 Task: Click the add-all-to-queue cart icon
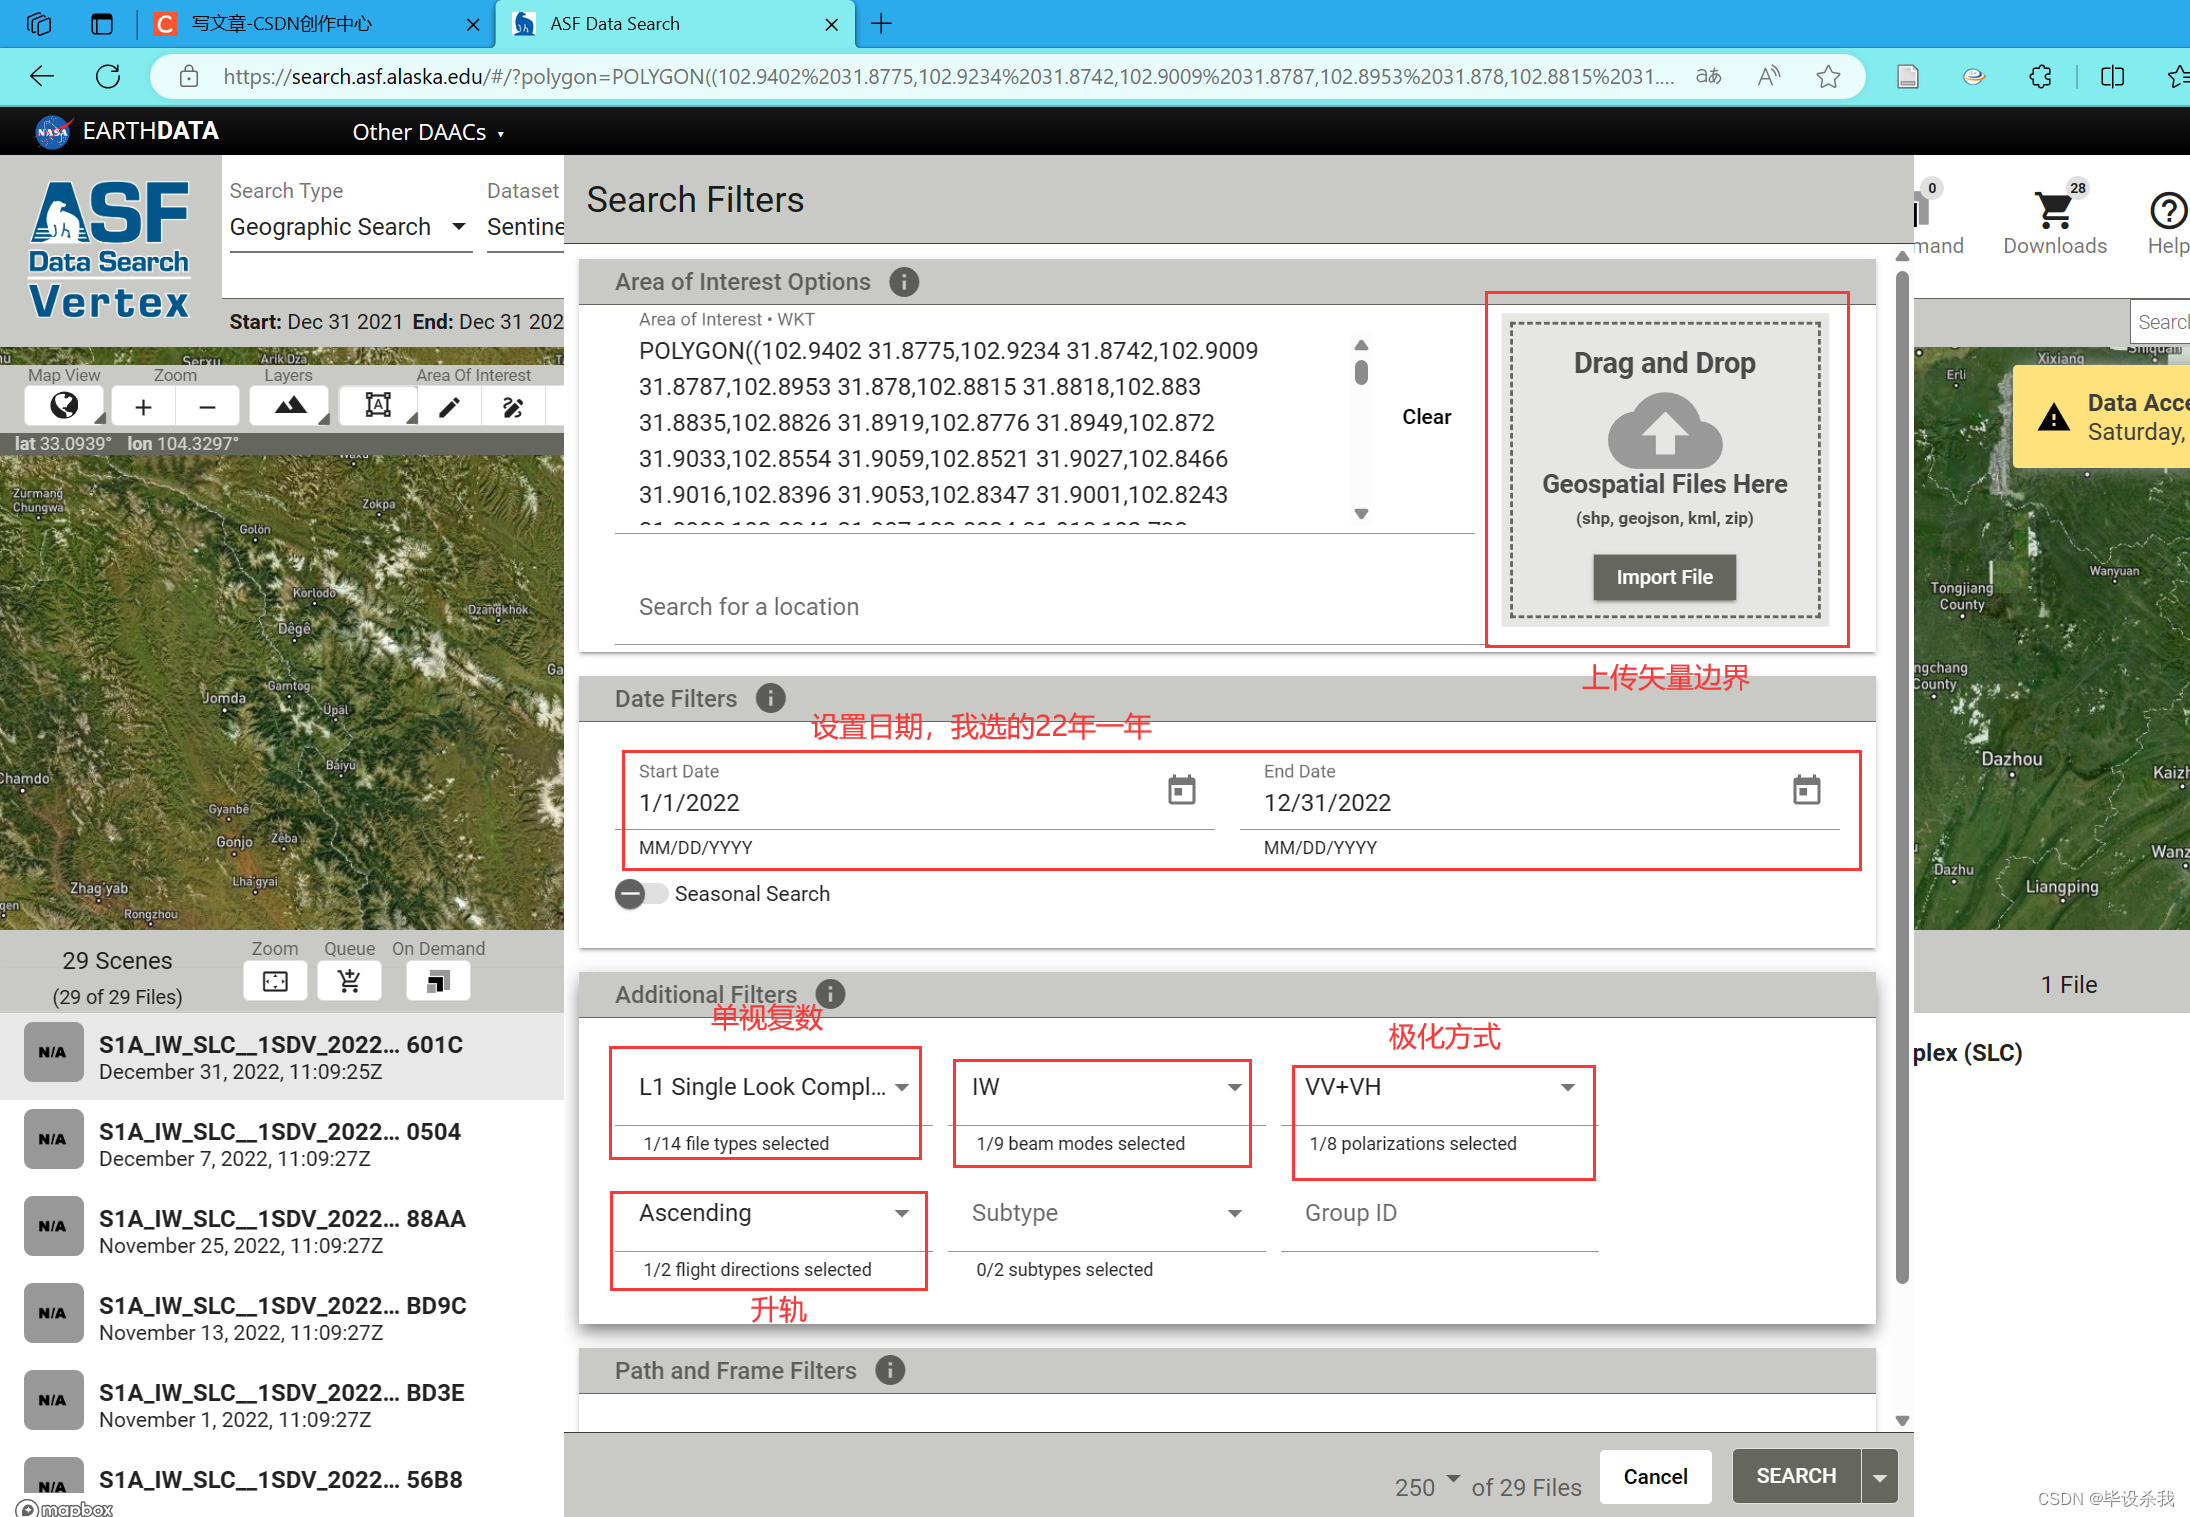(349, 981)
